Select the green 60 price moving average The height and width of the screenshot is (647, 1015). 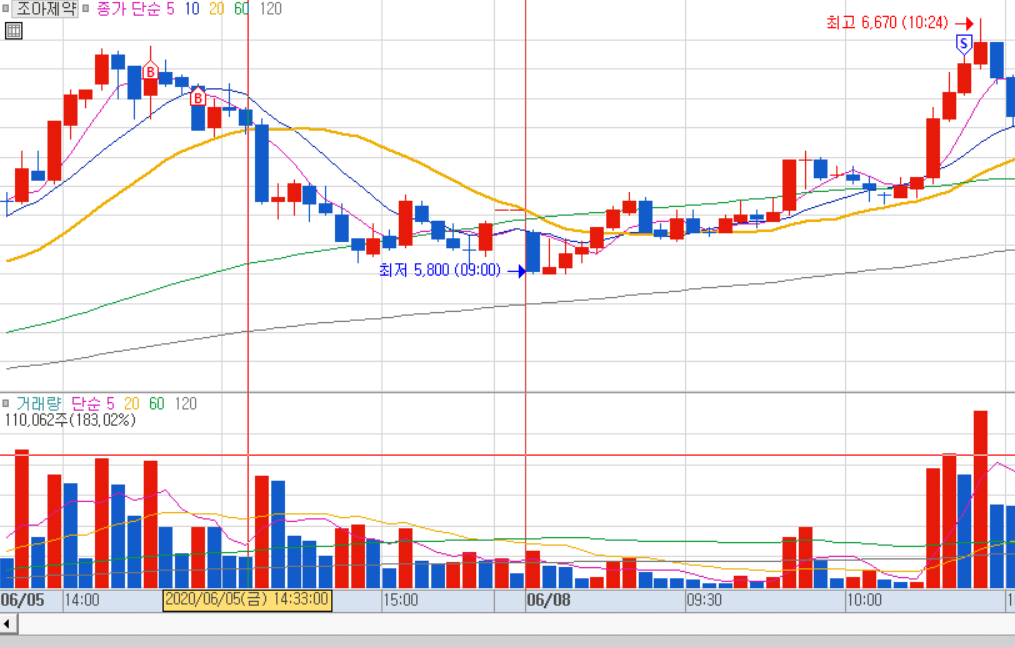pyautogui.click(x=241, y=8)
